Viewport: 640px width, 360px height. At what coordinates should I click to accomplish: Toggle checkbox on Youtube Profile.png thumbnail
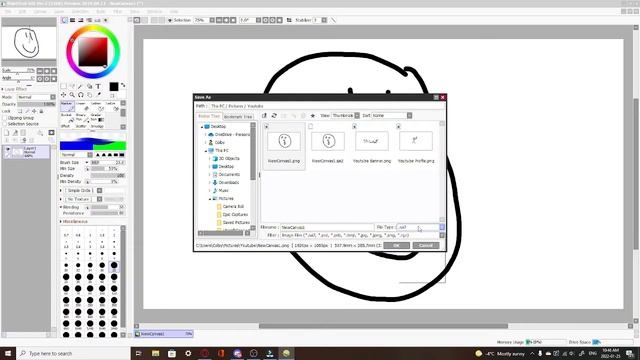[399, 127]
